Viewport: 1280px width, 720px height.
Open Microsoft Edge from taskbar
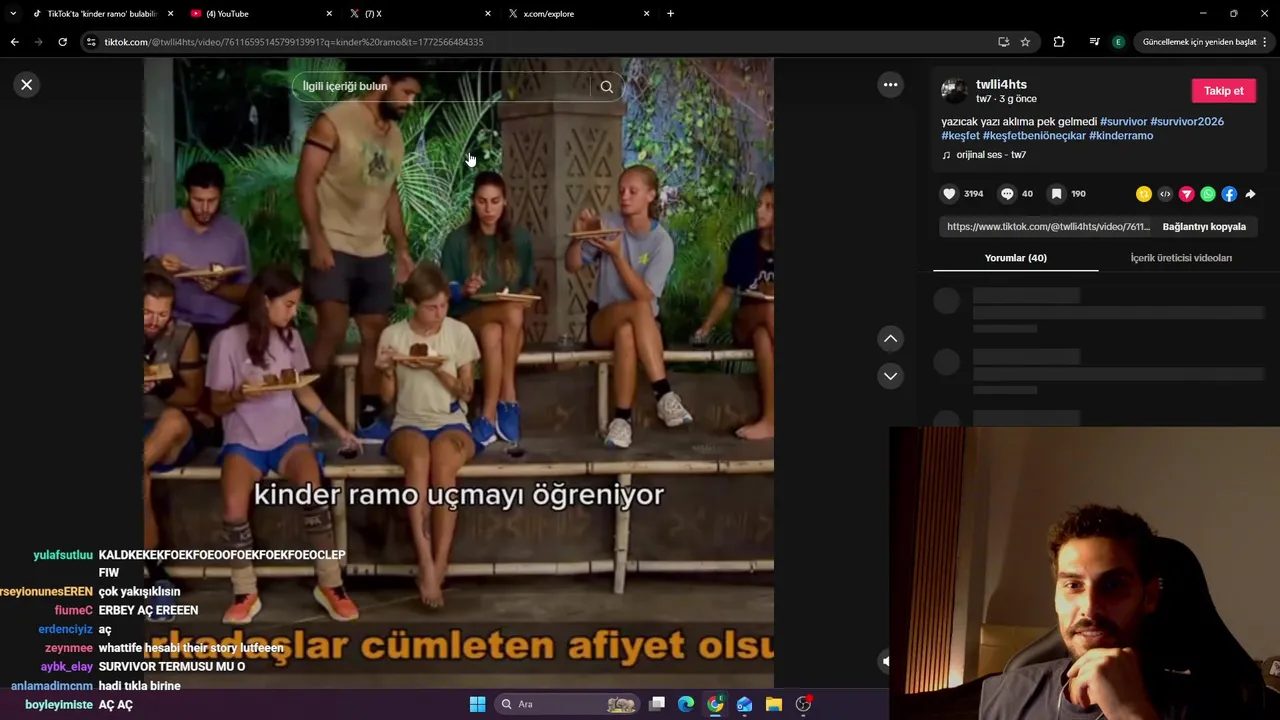click(686, 704)
